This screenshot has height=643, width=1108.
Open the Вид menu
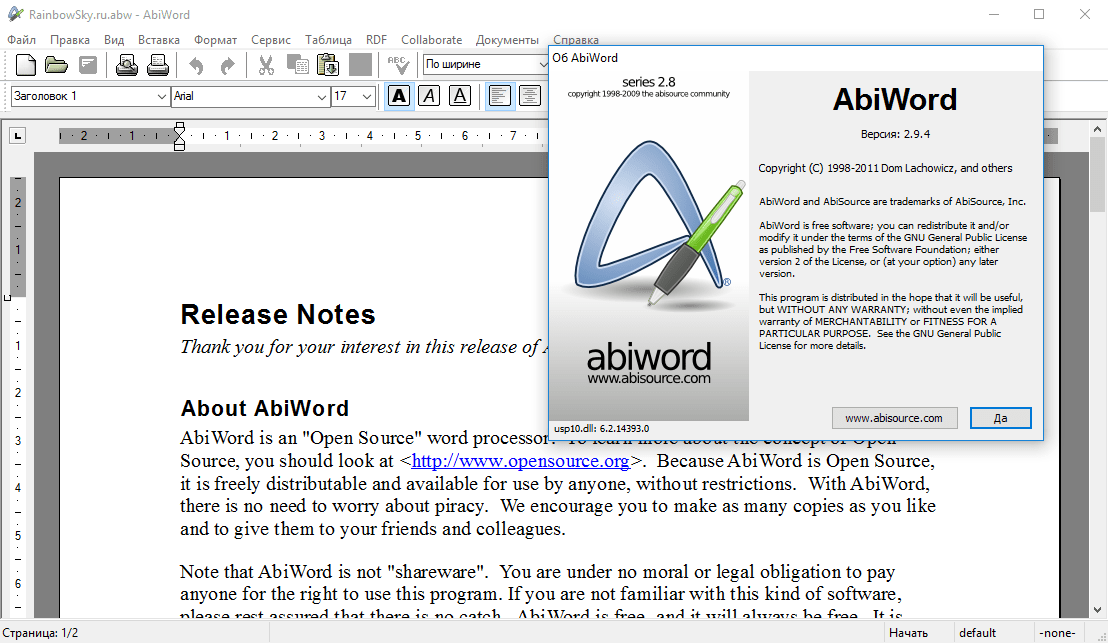coord(114,40)
